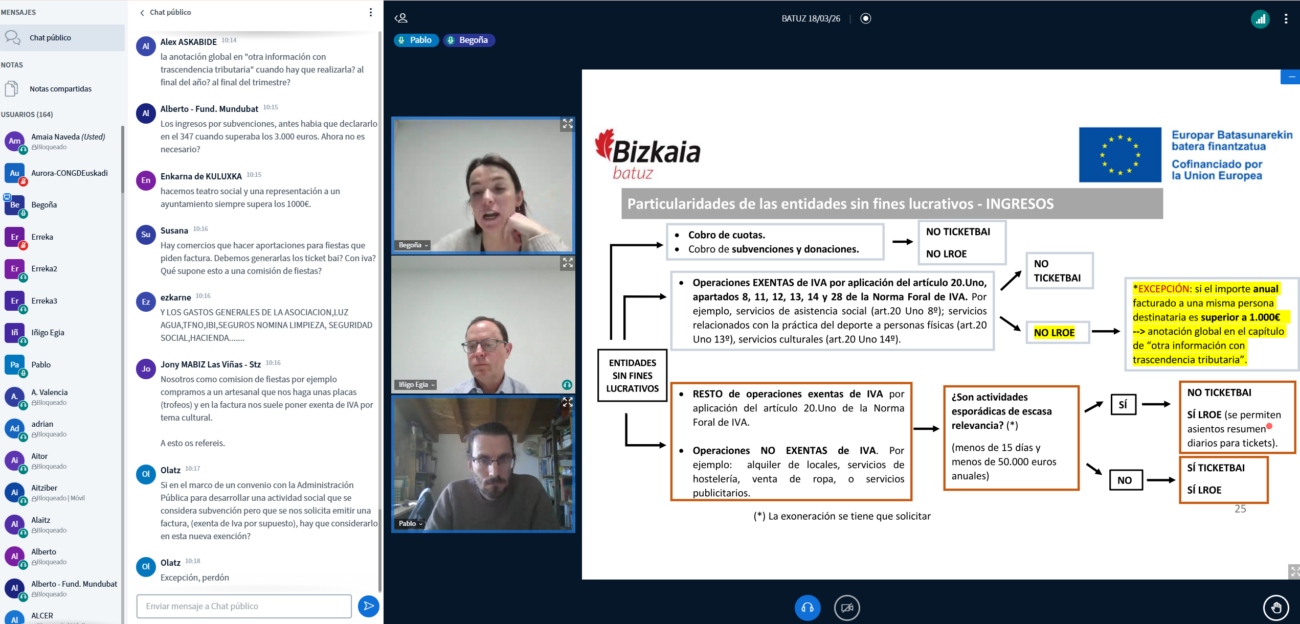Open the connection status indicator
1300x624 pixels.
pos(1259,18)
